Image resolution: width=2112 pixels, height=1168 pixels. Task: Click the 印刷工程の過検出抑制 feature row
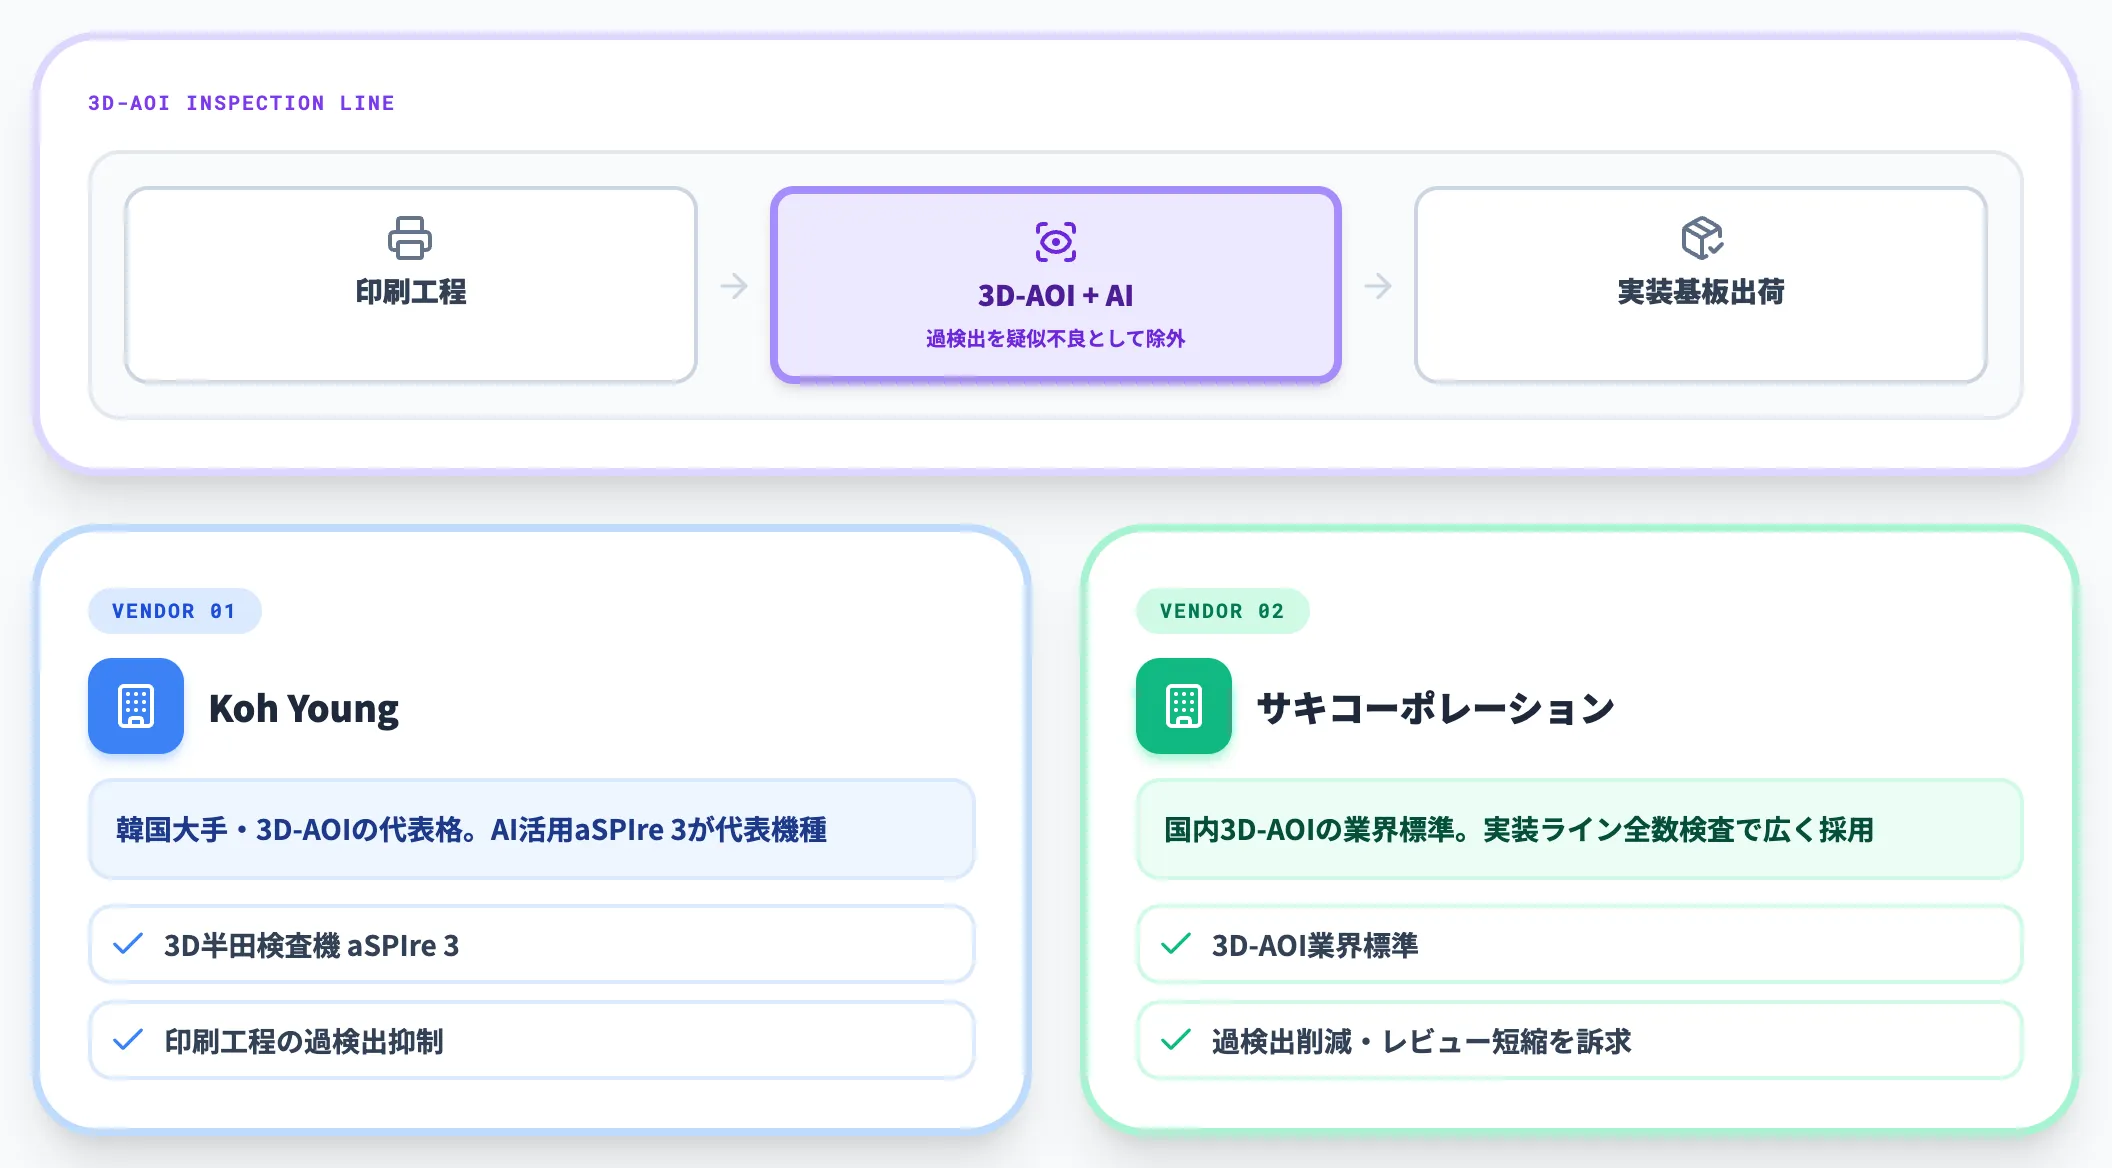532,1040
